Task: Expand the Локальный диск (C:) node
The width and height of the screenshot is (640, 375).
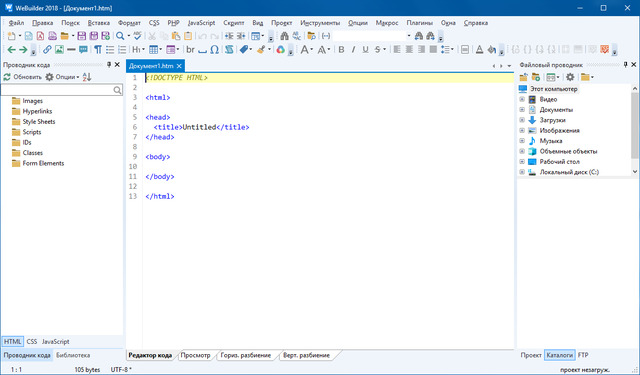Action: 522,172
